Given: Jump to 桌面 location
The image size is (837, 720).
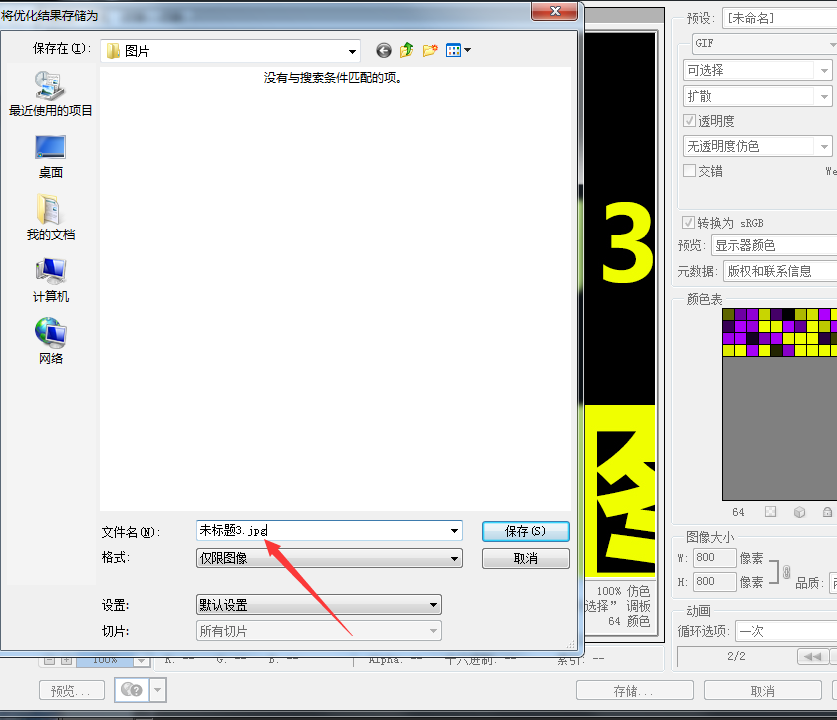Looking at the screenshot, I should click(51, 156).
